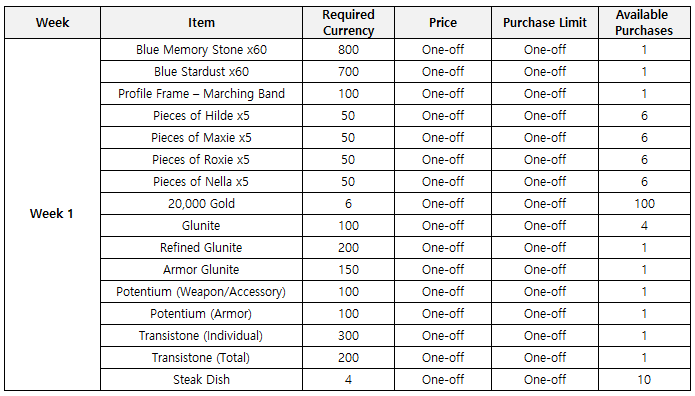The image size is (695, 396).
Task: Click the Week column header
Action: click(52, 23)
